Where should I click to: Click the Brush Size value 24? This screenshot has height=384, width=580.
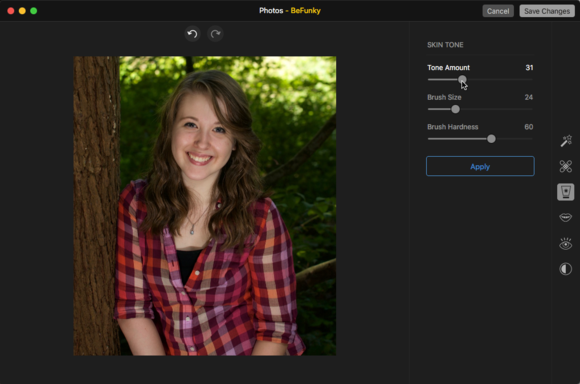coord(529,97)
